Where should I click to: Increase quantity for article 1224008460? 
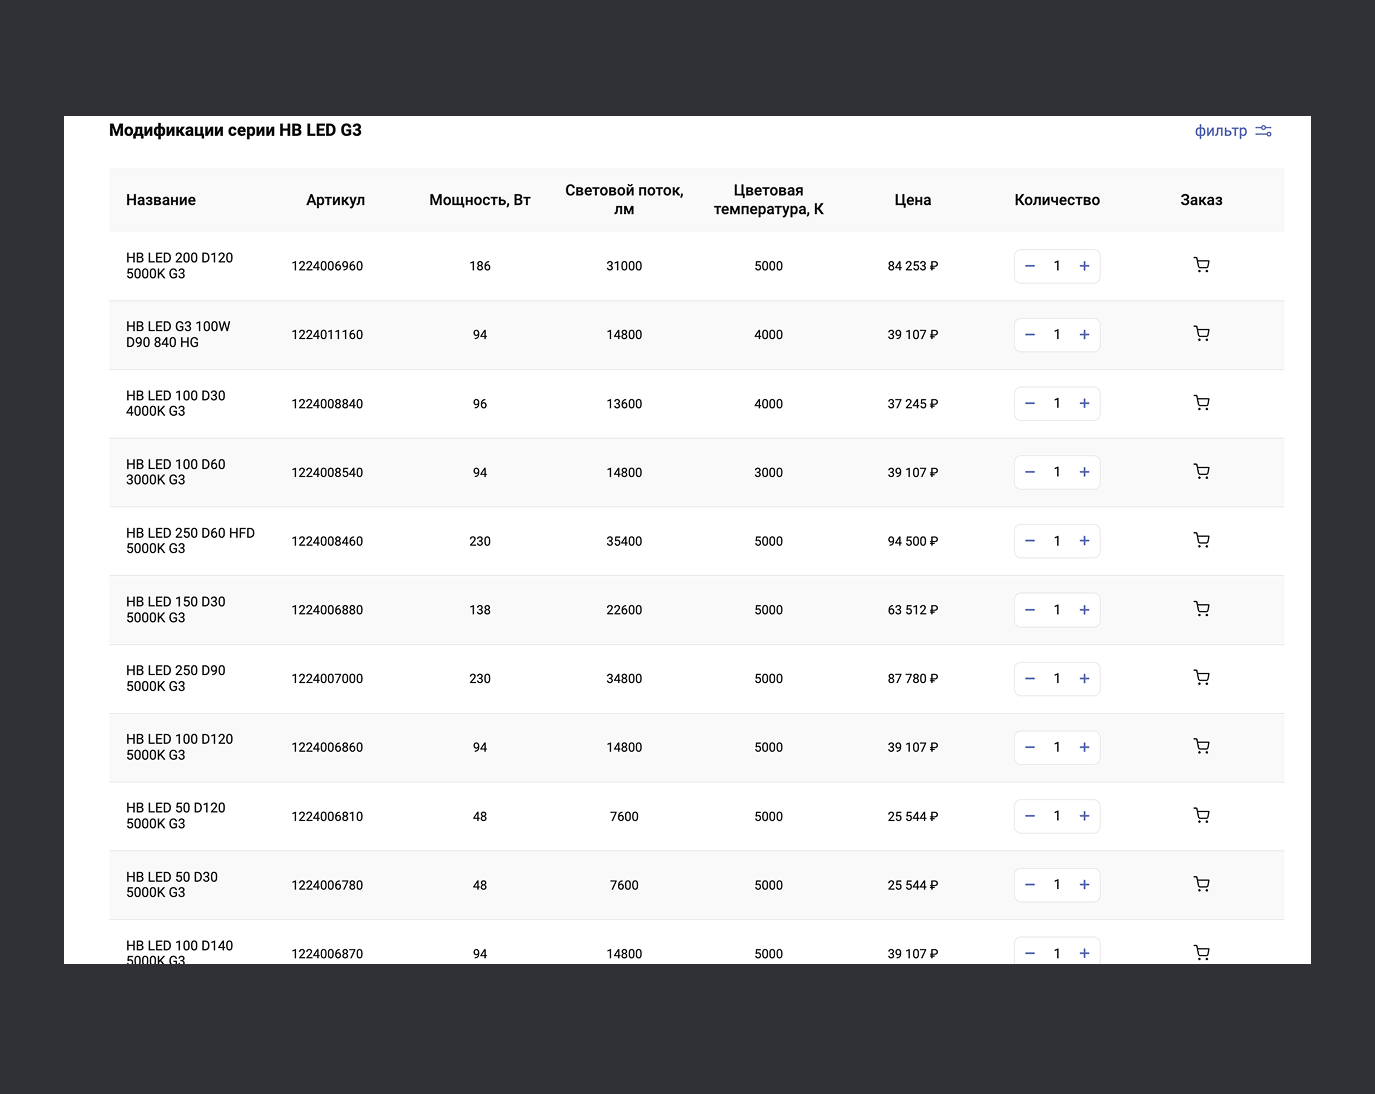click(1084, 541)
